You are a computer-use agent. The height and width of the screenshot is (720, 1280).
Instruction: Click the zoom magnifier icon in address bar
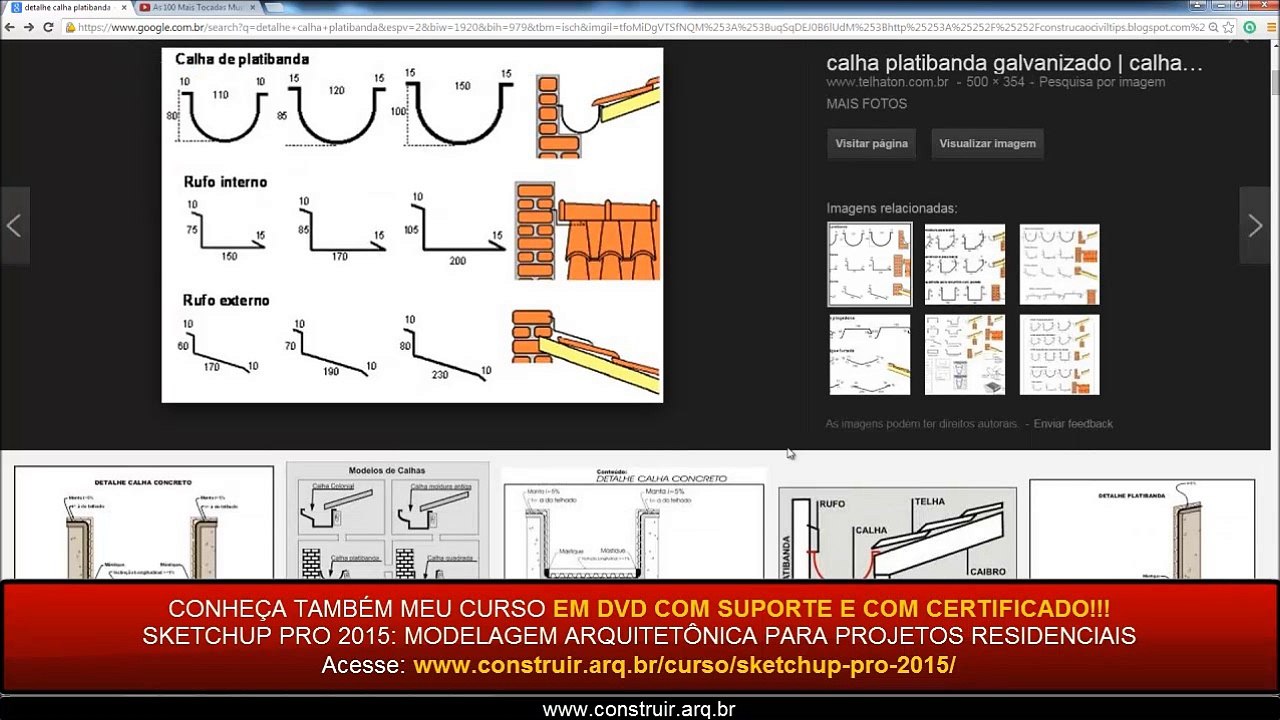coord(1213,27)
